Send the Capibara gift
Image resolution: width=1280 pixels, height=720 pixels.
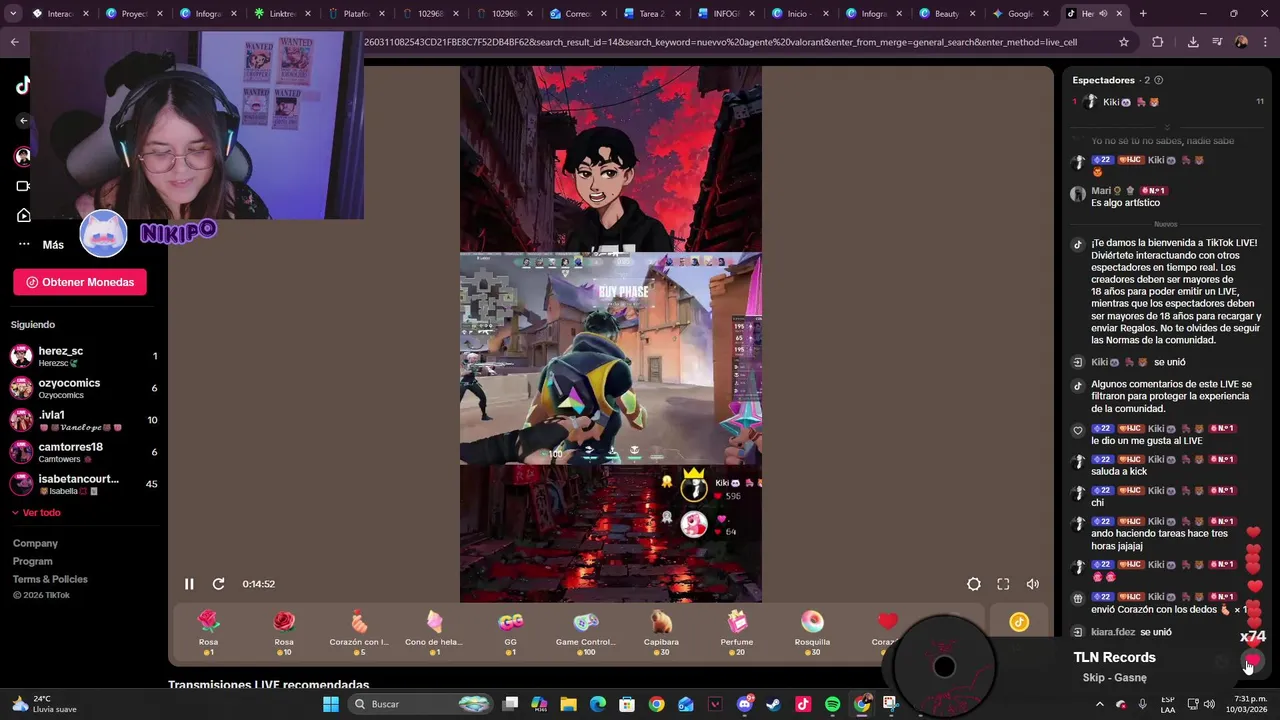(x=661, y=633)
